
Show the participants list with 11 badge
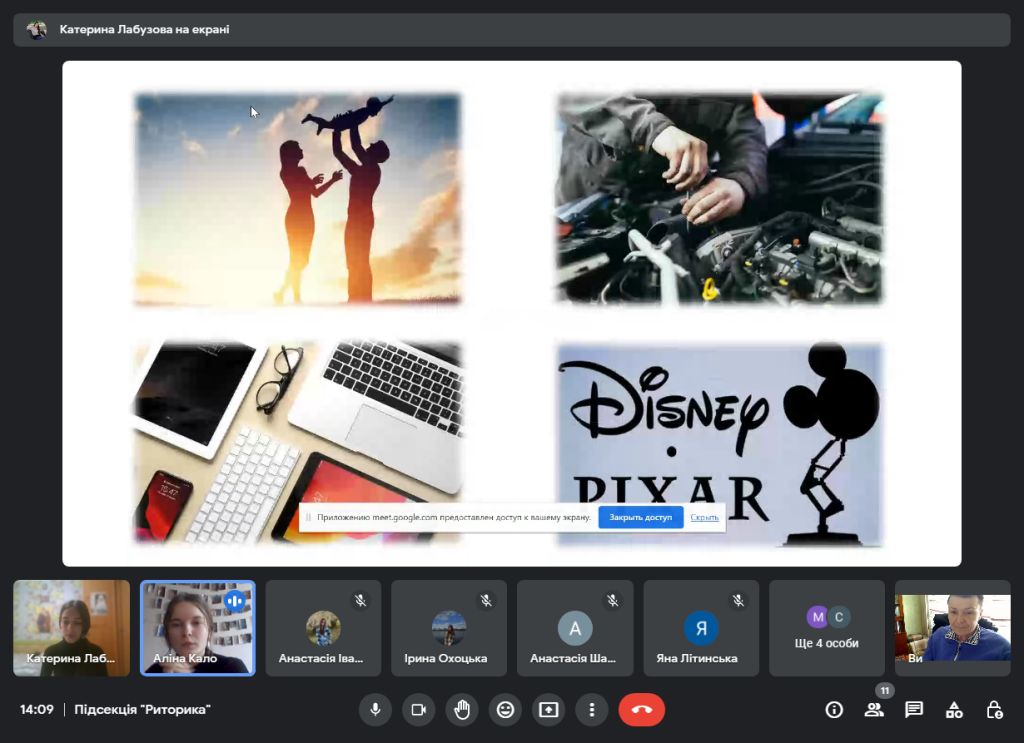click(x=874, y=710)
